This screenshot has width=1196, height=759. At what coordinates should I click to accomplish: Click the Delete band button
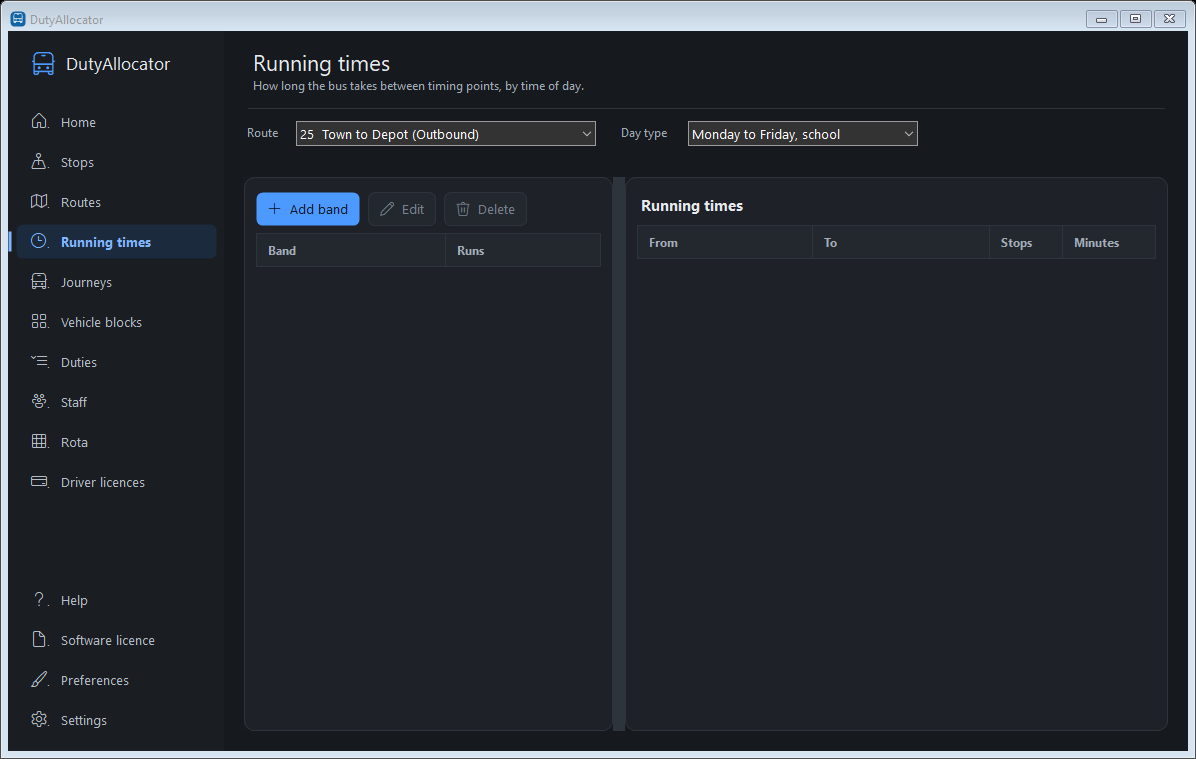[485, 209]
